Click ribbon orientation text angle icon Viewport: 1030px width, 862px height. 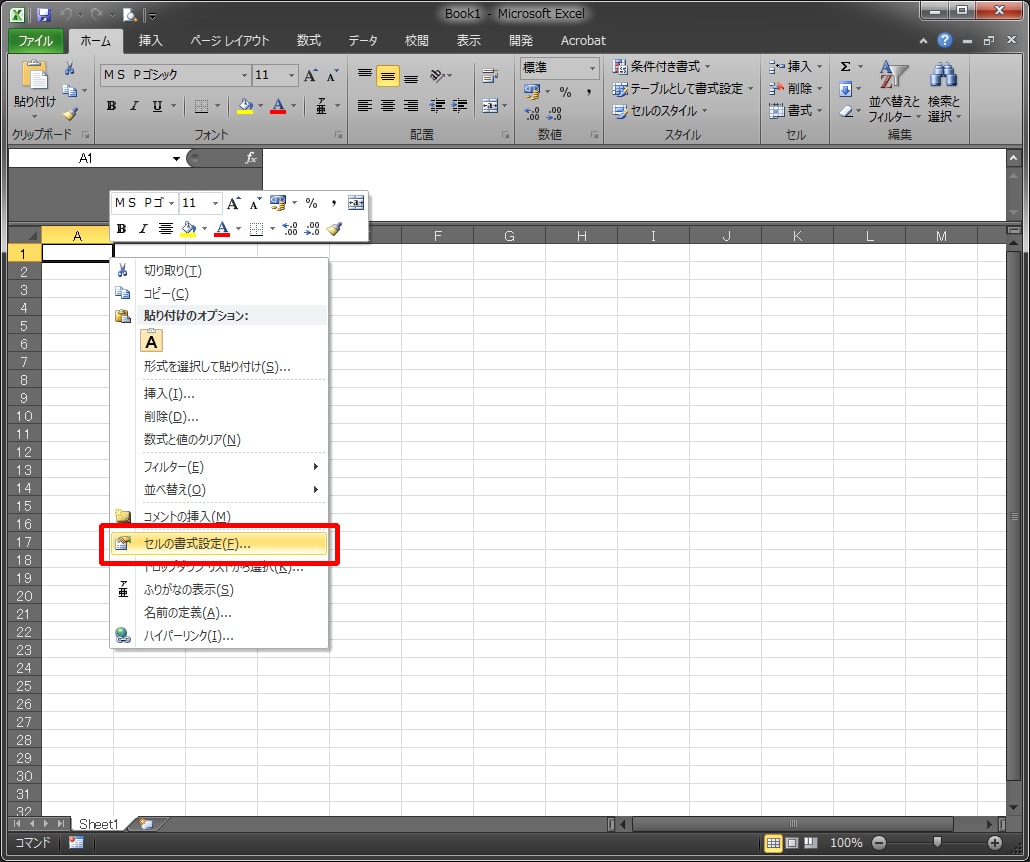tap(437, 76)
